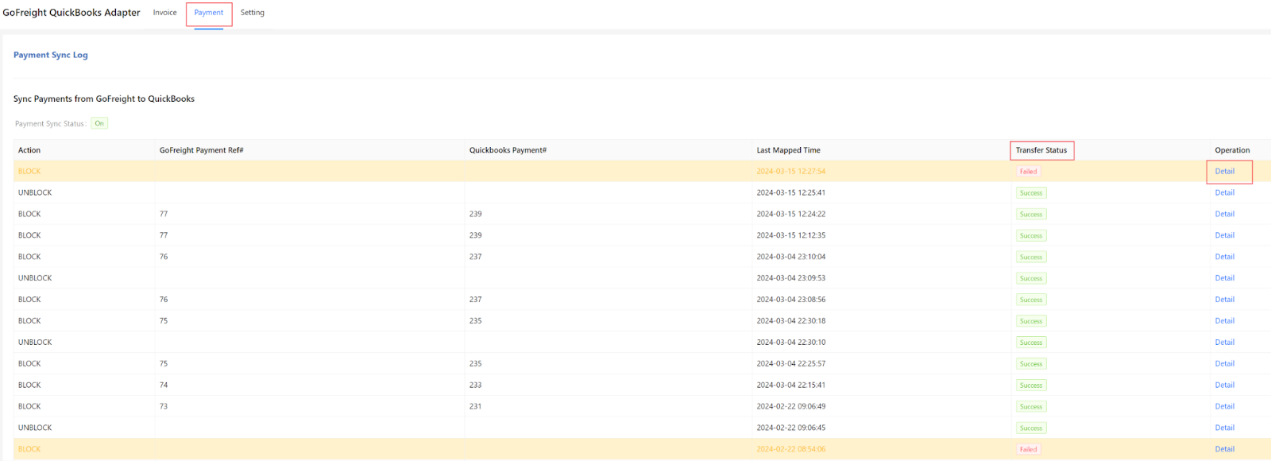The height and width of the screenshot is (461, 1271).
Task: Toggle the Payment Sync Status On switch
Action: click(x=99, y=123)
